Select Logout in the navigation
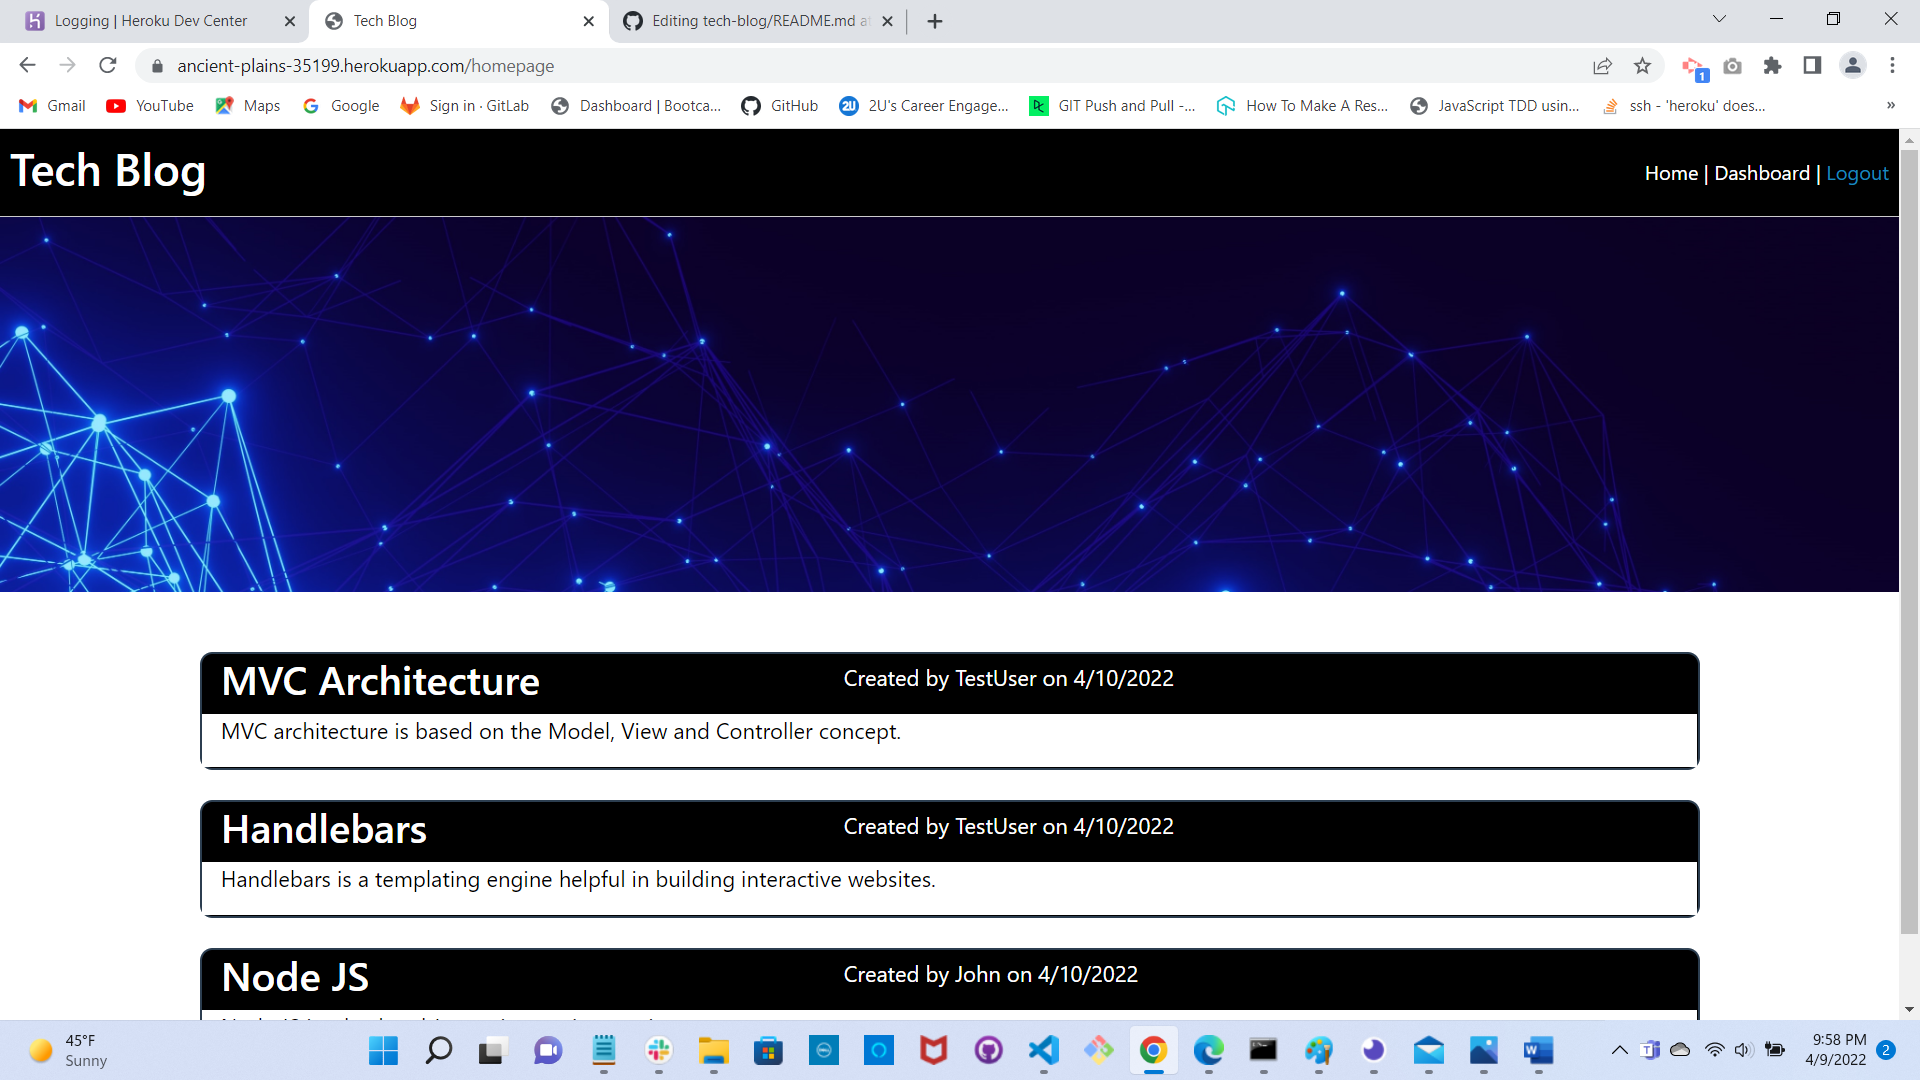1920x1080 pixels. click(x=1857, y=172)
